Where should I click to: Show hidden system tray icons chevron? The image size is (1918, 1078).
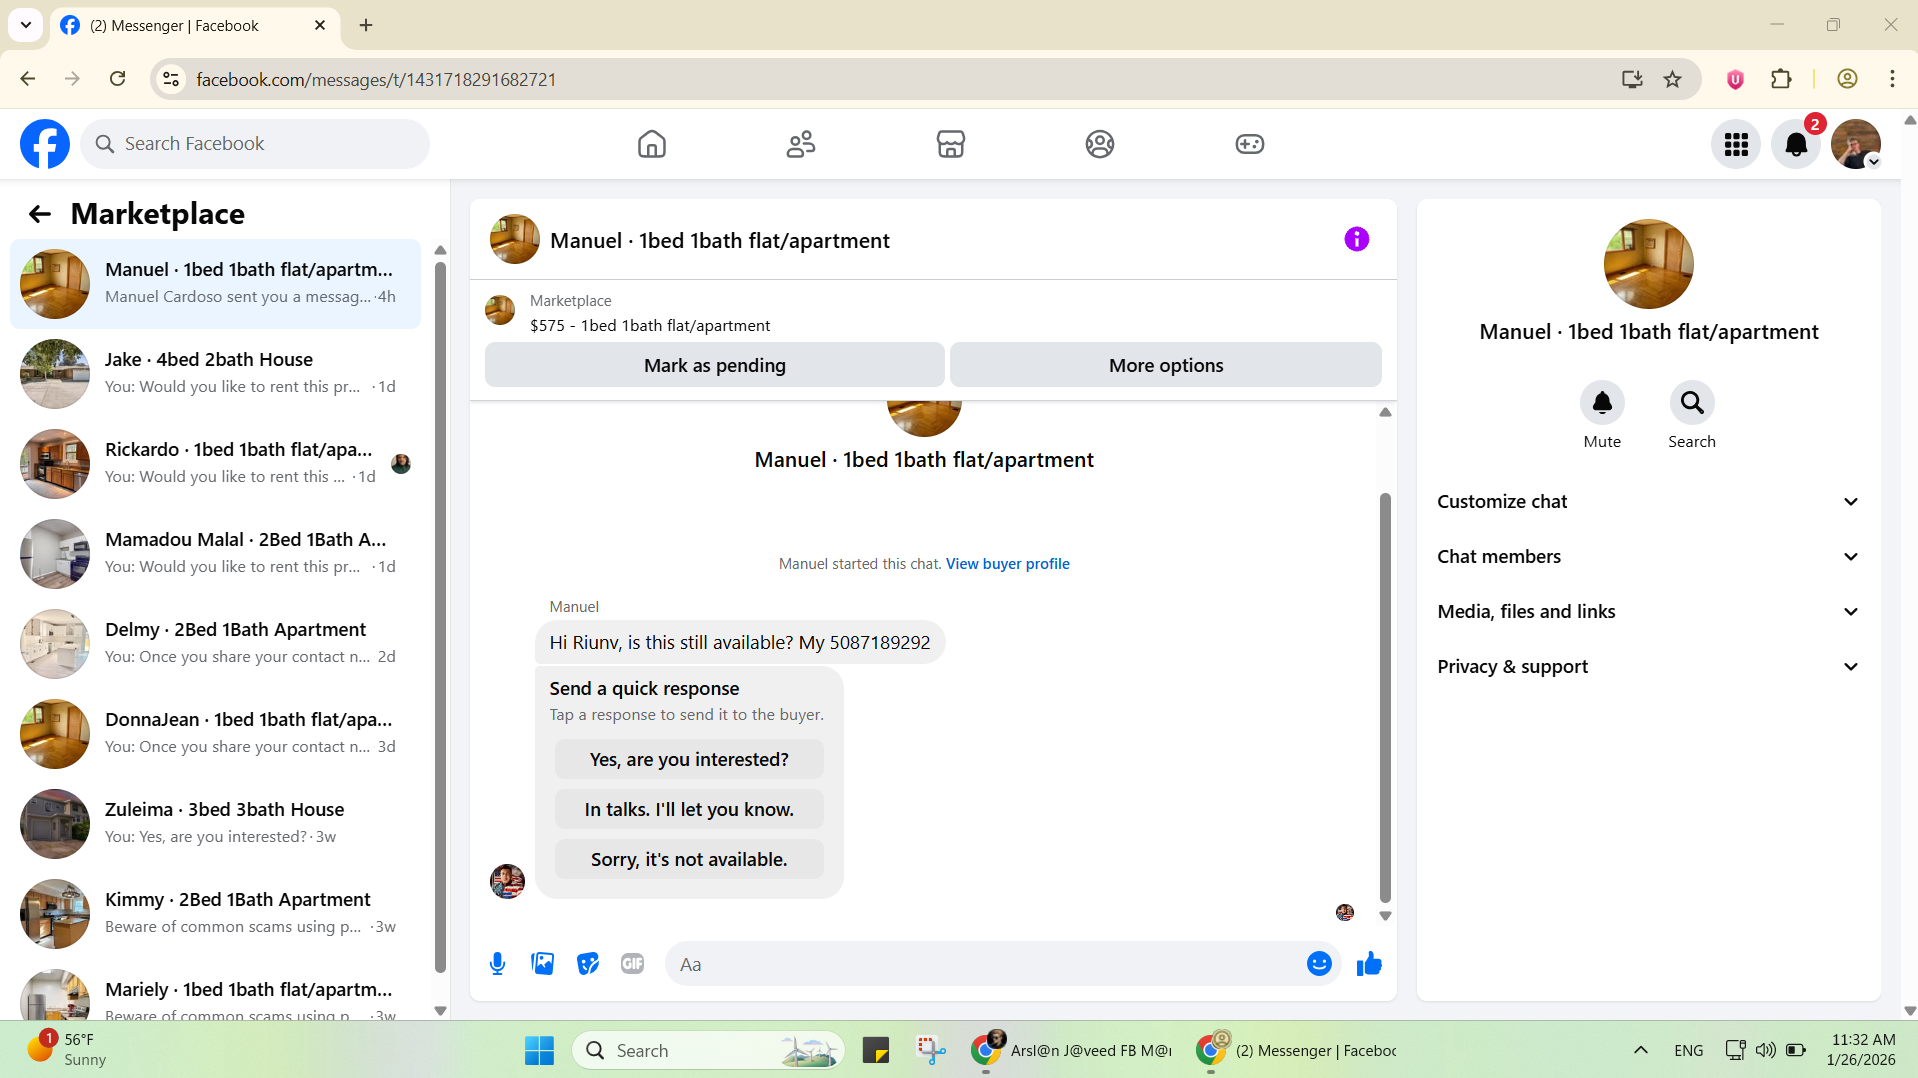coord(1641,1050)
